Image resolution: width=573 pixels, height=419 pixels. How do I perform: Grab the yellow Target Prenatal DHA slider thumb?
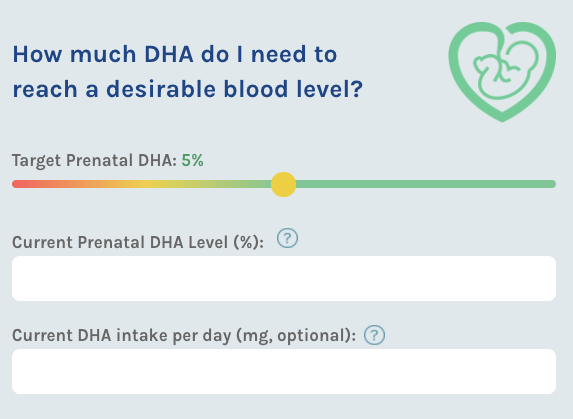(x=283, y=184)
